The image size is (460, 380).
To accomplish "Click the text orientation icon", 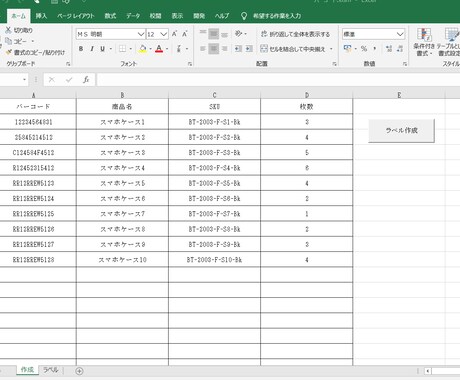I will pos(239,34).
